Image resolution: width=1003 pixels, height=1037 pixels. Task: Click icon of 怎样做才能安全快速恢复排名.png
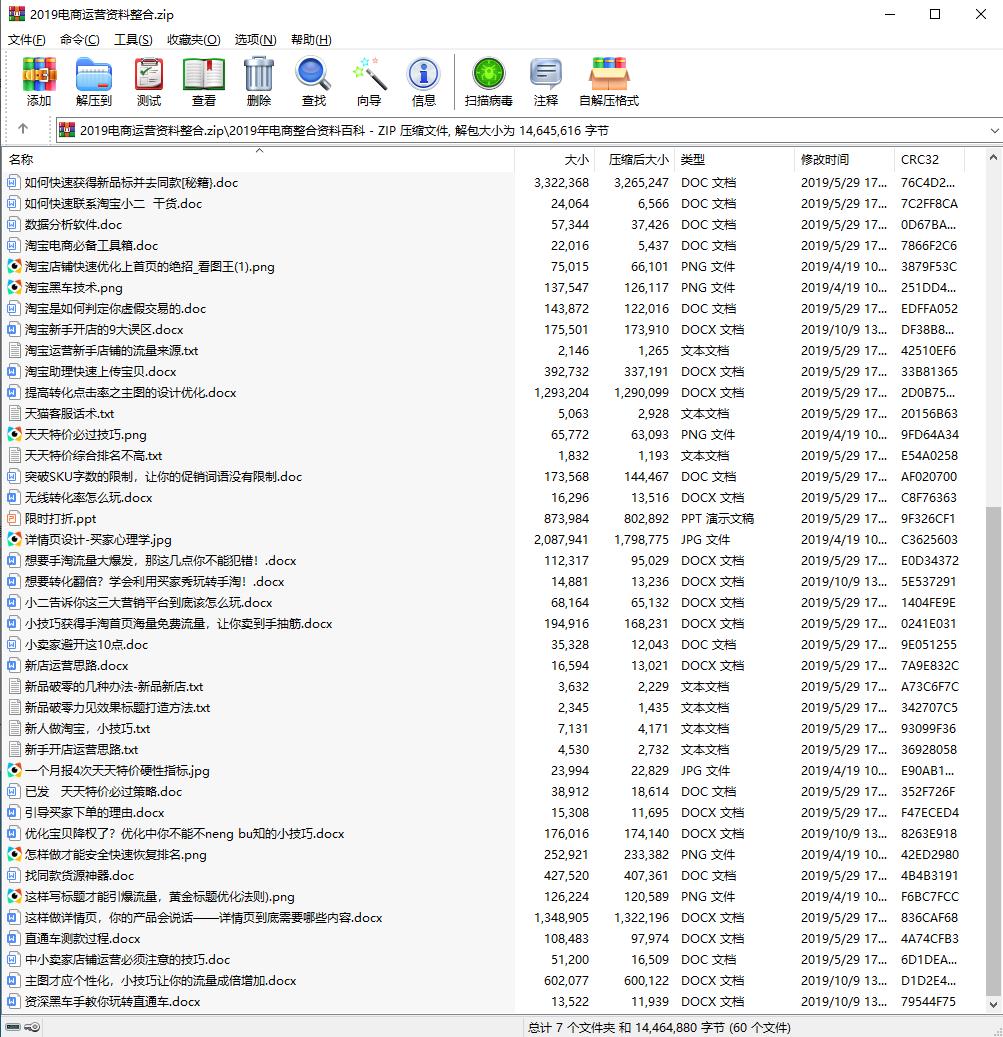click(x=14, y=854)
